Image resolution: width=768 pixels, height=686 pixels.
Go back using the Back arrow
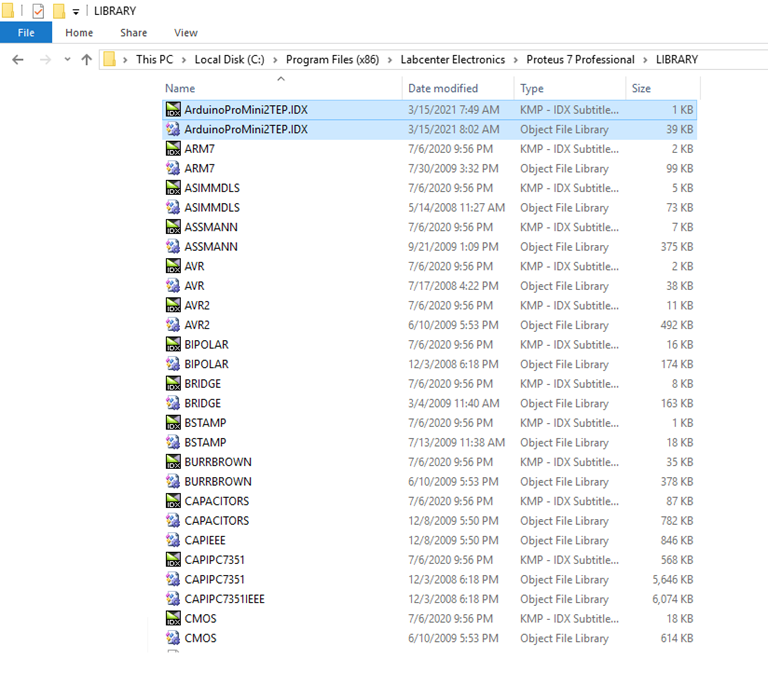click(18, 60)
